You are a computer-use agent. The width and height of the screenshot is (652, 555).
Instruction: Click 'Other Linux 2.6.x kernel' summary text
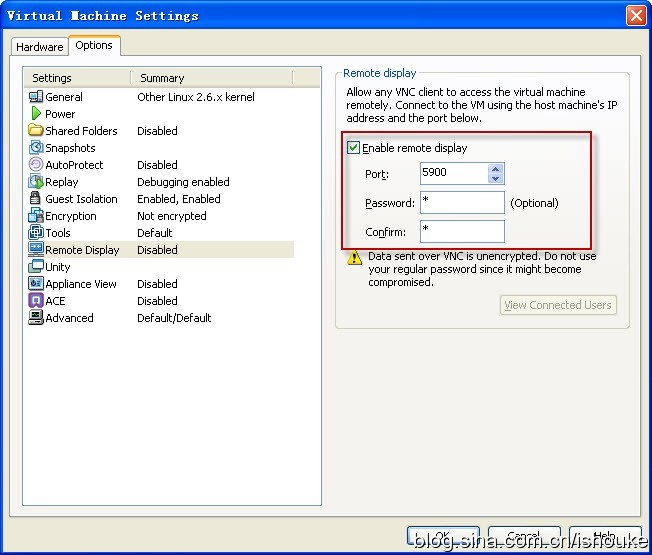coord(196,97)
